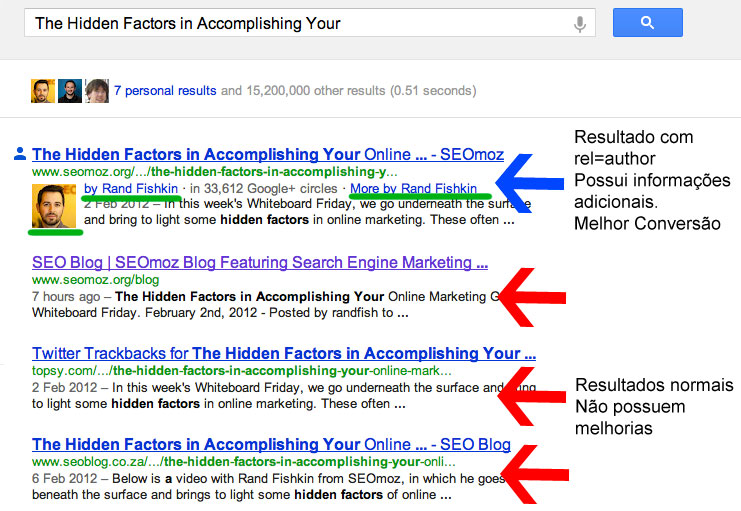Click the www.seomoz.org/blog green URL
Image resolution: width=741 pixels, height=511 pixels.
[x=95, y=280]
